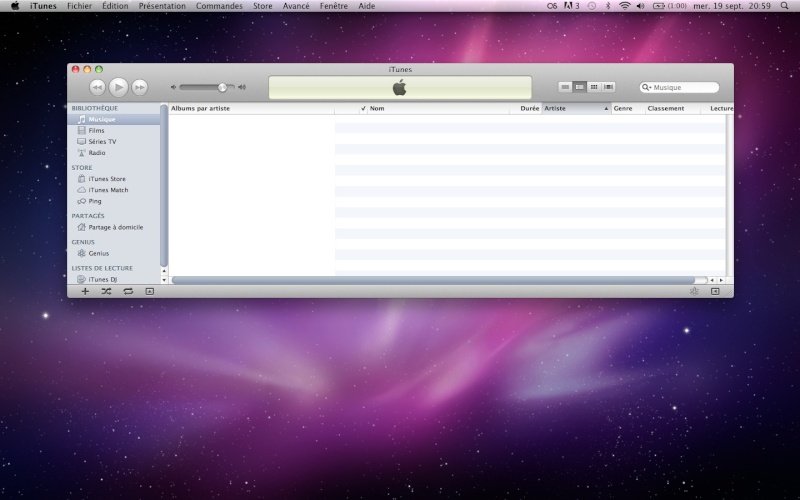Switch to Cover Flow view
Image resolution: width=800 pixels, height=500 pixels.
pyautogui.click(x=608, y=87)
